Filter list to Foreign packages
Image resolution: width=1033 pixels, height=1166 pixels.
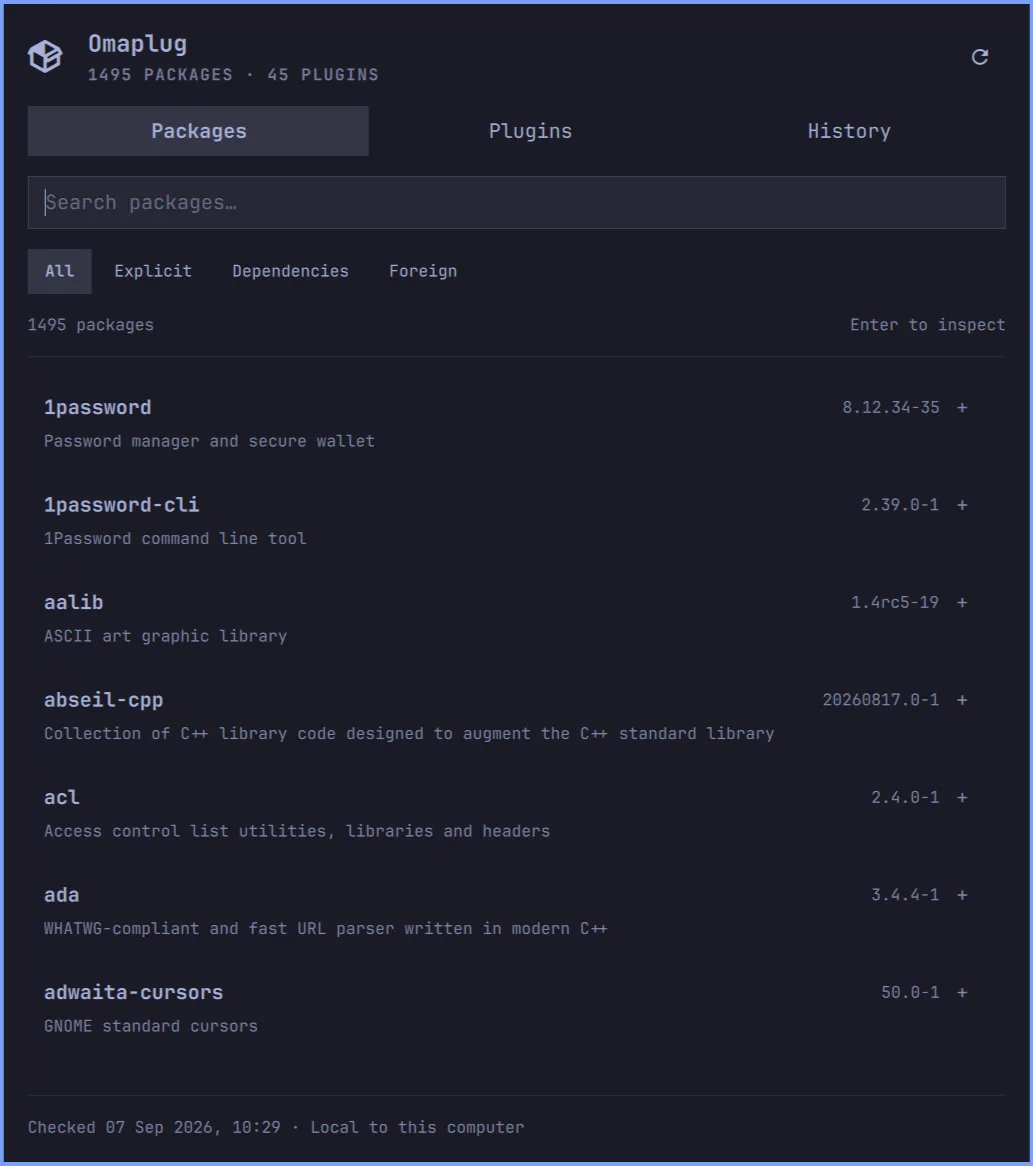[423, 271]
